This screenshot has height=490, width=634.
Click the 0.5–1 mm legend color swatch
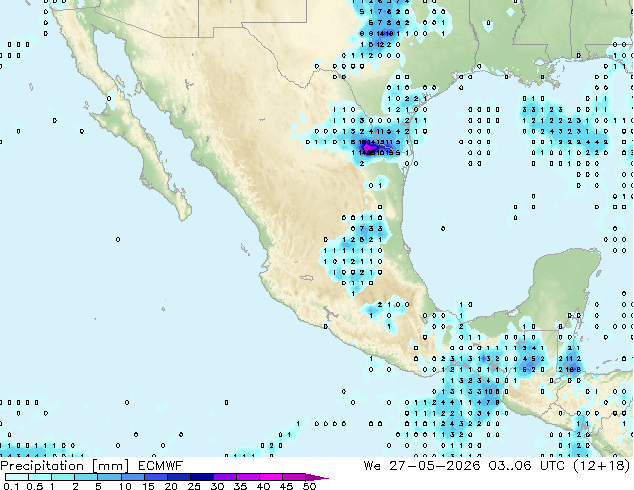[x=40, y=477]
